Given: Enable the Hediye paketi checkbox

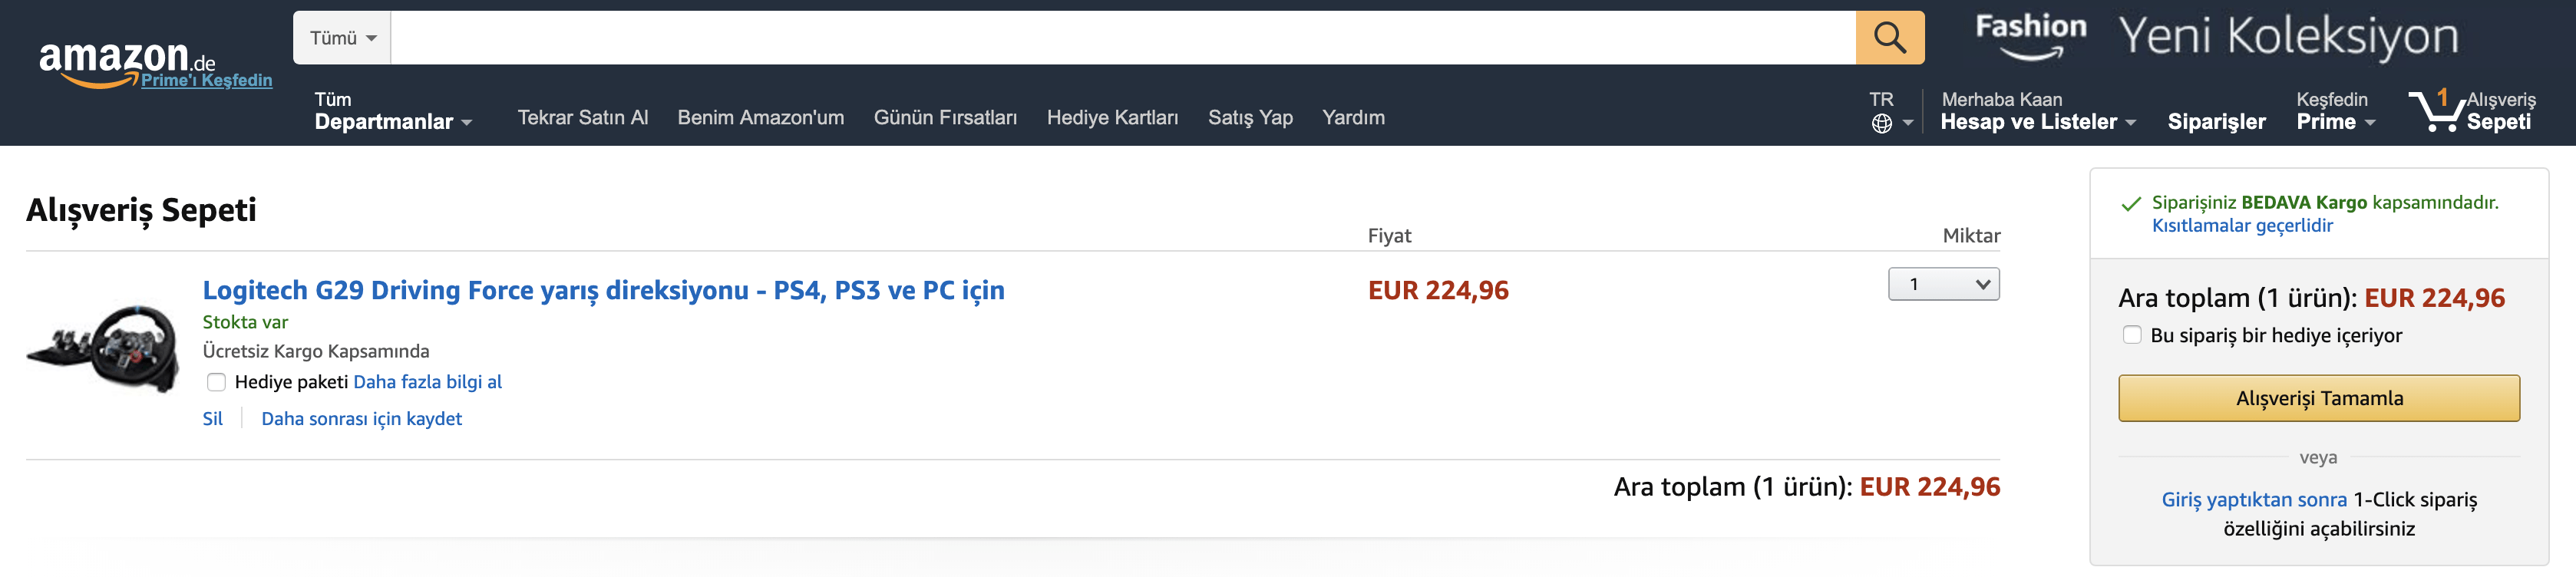Looking at the screenshot, I should (x=216, y=382).
